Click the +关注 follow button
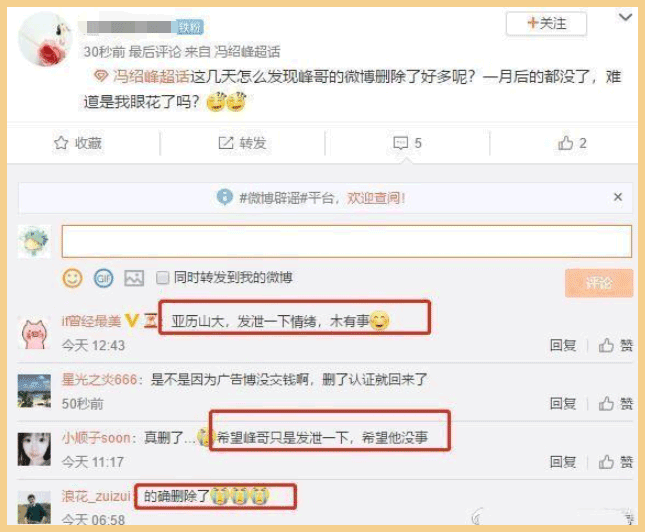Screen dimensions: 645x532 (x=546, y=23)
